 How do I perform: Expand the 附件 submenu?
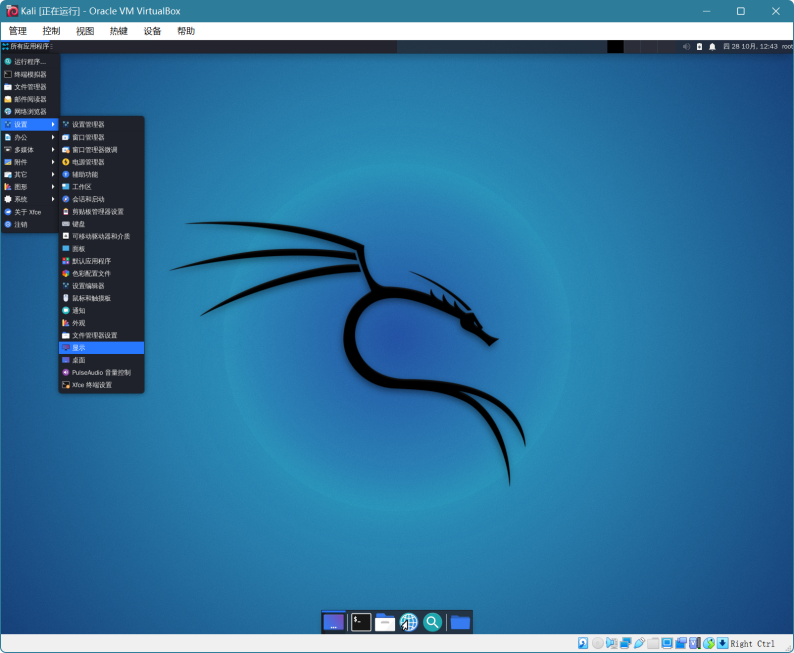click(x=30, y=162)
